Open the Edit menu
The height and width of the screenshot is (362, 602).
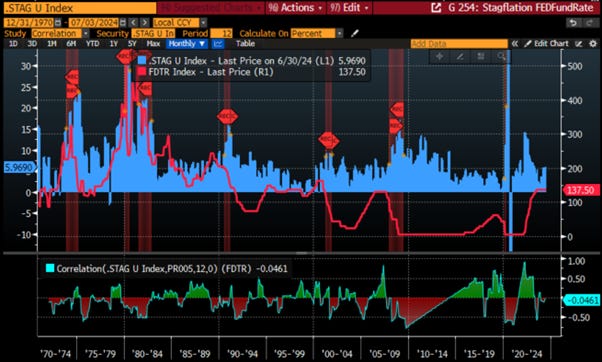tap(349, 8)
